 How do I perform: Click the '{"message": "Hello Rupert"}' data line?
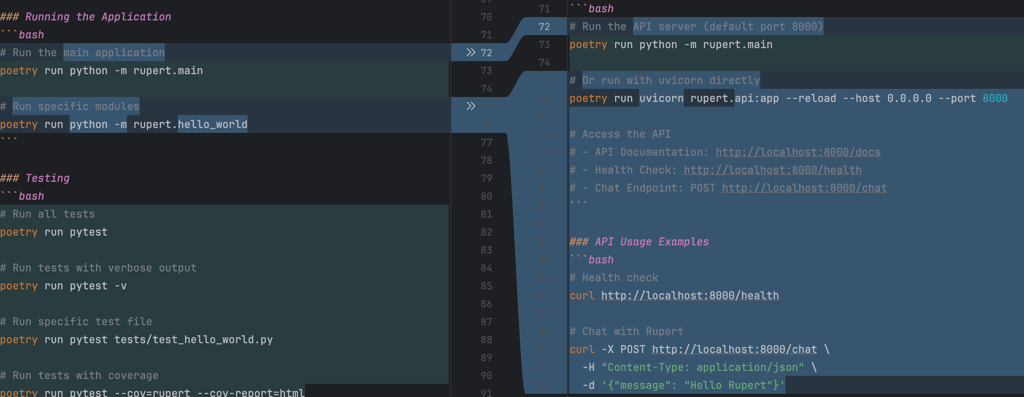(683, 385)
